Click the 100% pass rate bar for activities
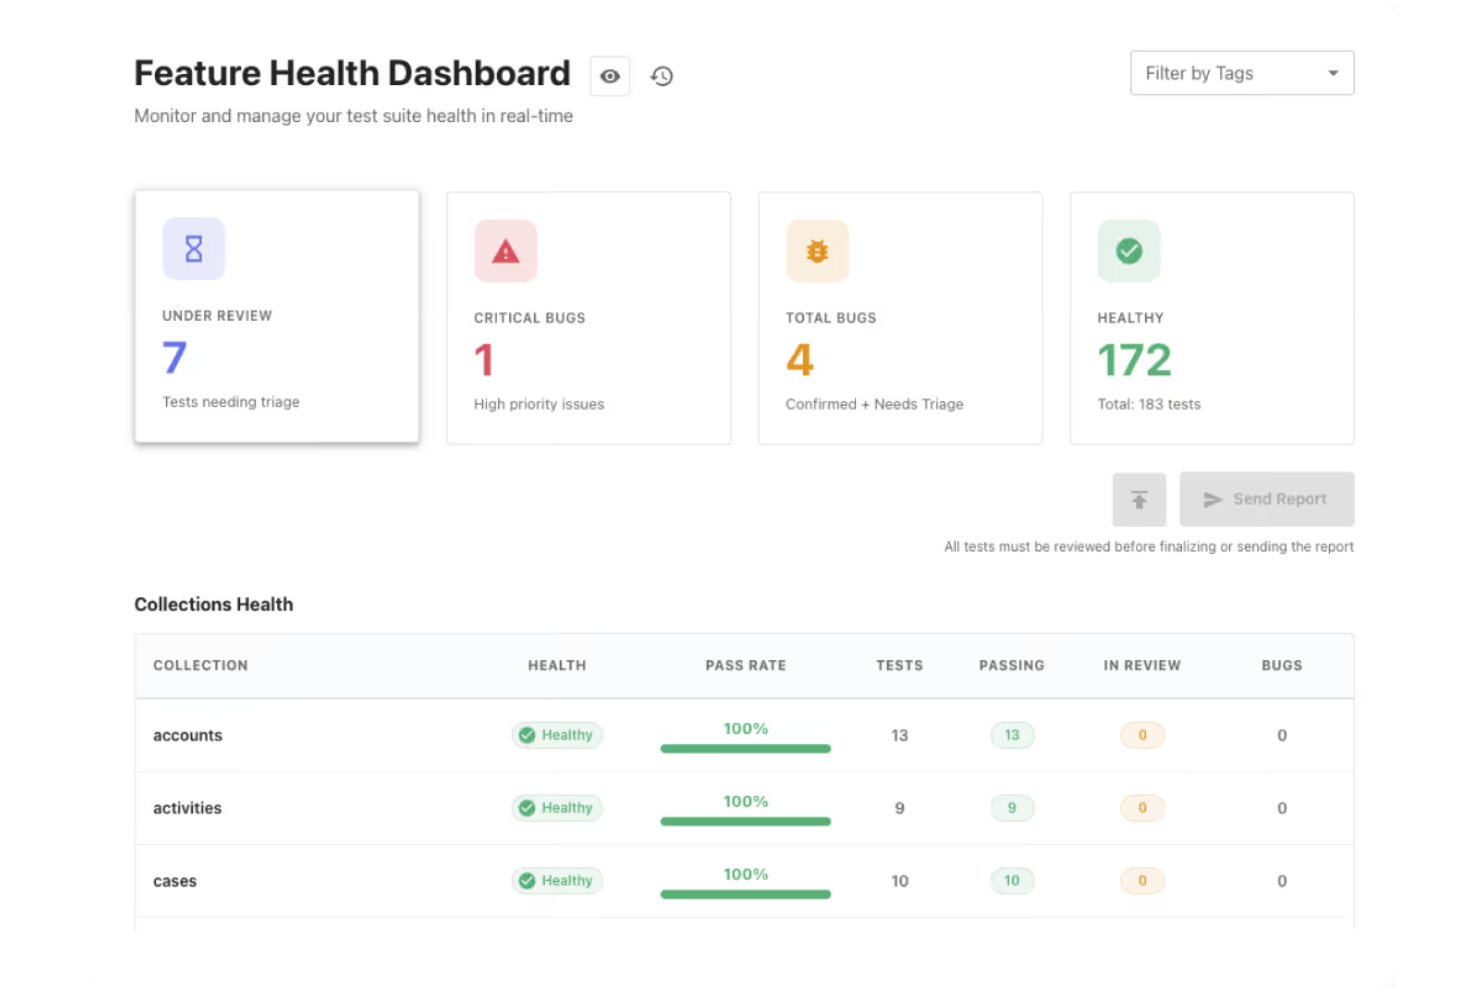This screenshot has height=987, width=1480. click(x=745, y=821)
